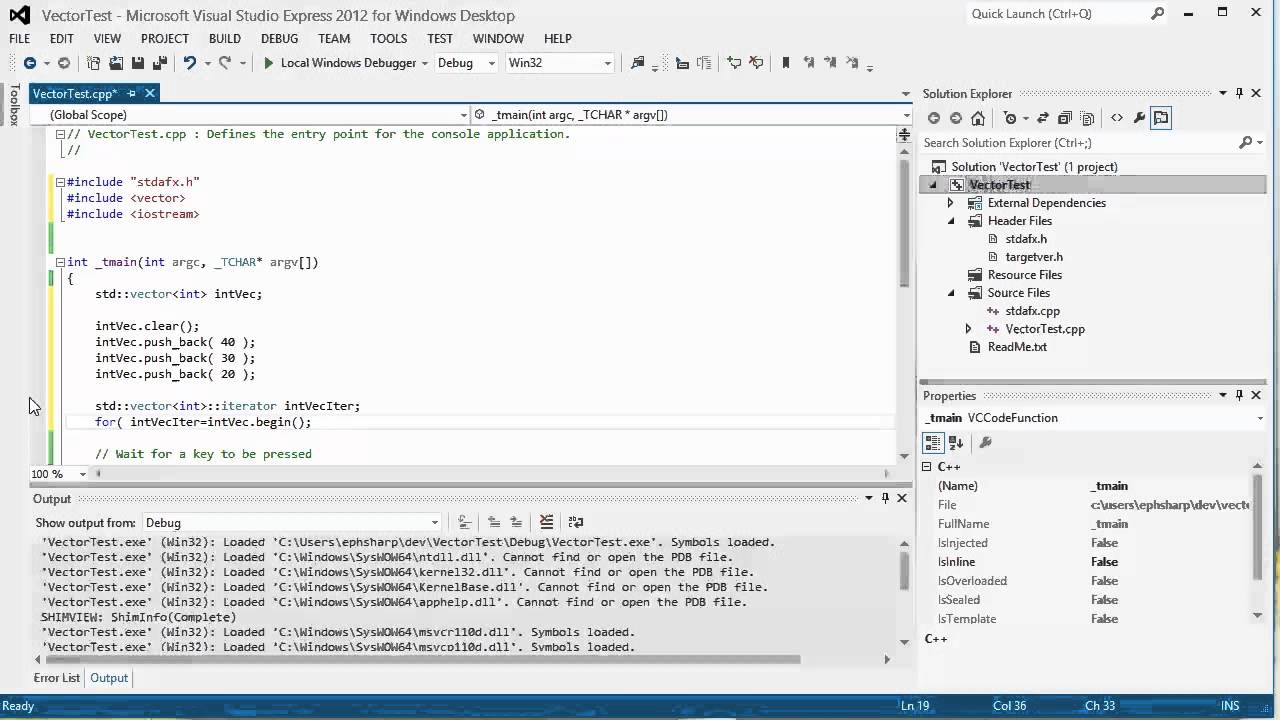The height and width of the screenshot is (720, 1280).
Task: Collapse the Header Files folder
Action: coord(951,221)
